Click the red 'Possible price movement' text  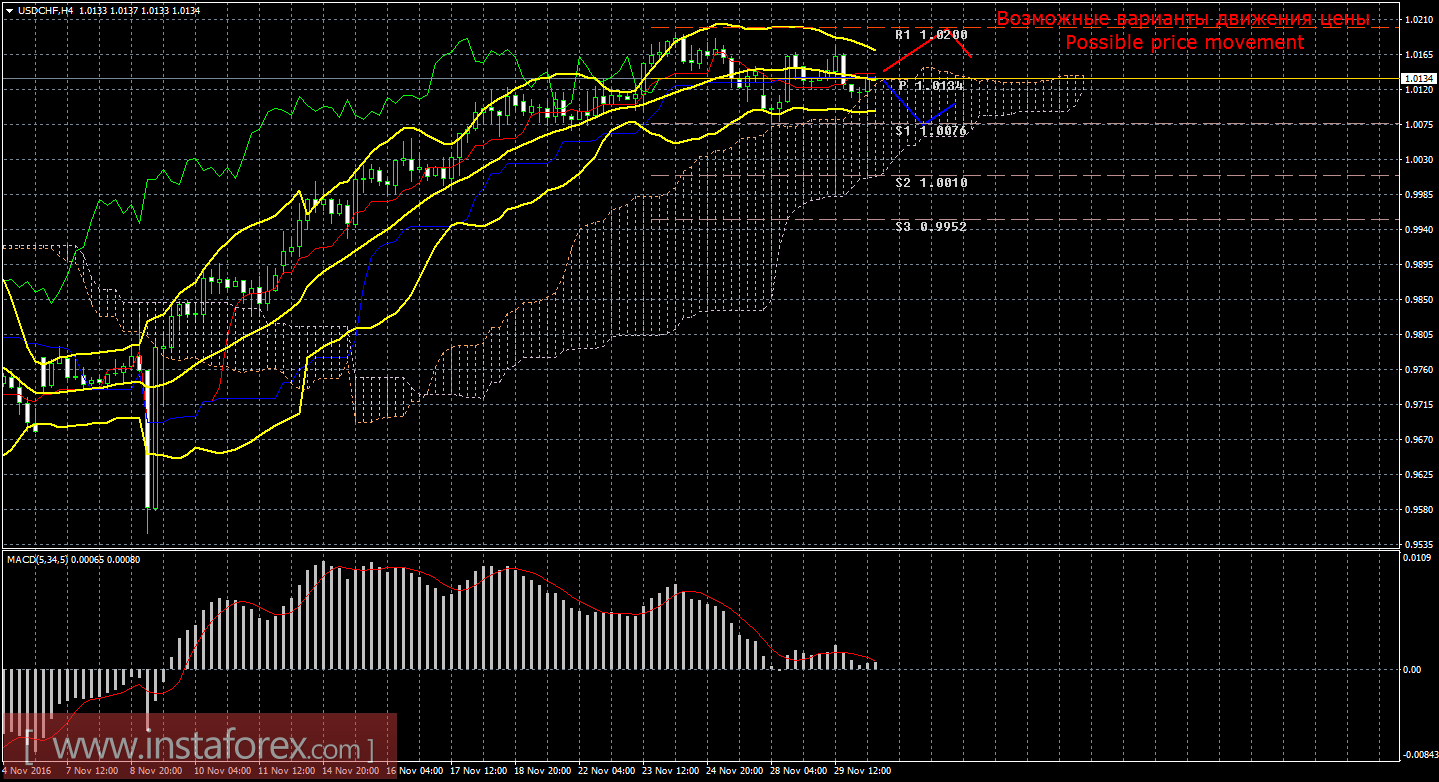(x=1184, y=42)
